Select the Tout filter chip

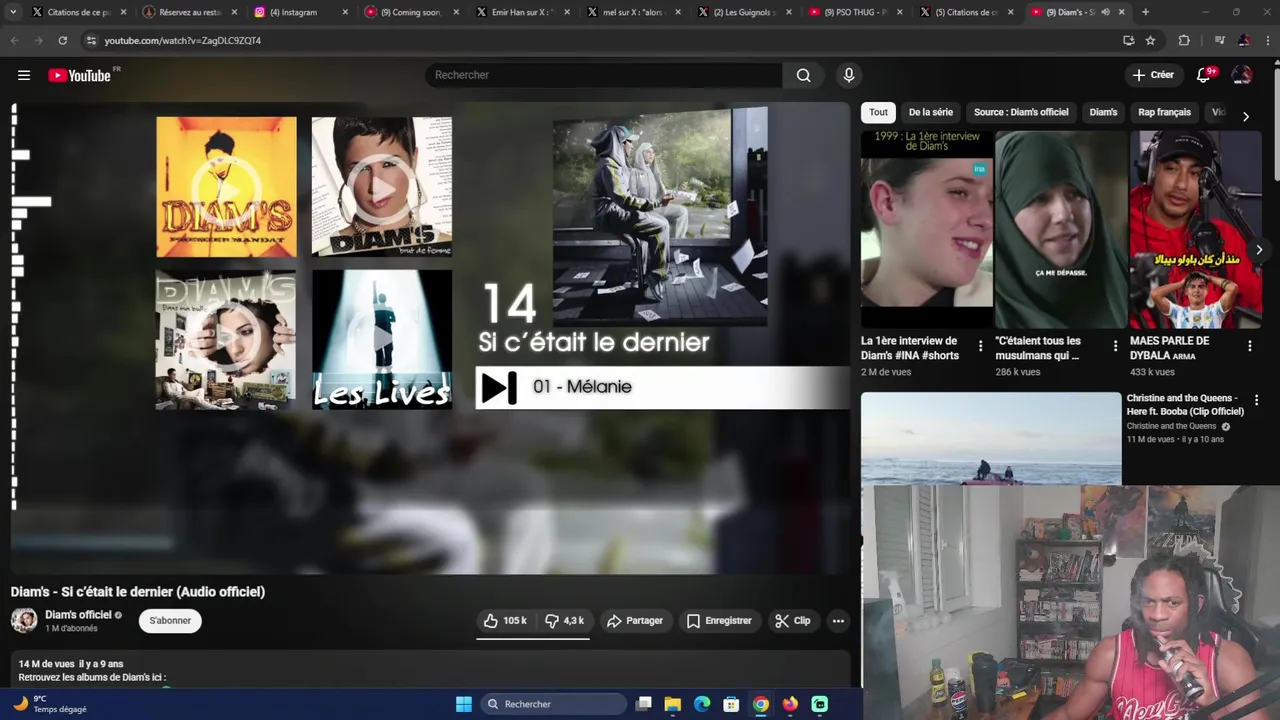(878, 112)
